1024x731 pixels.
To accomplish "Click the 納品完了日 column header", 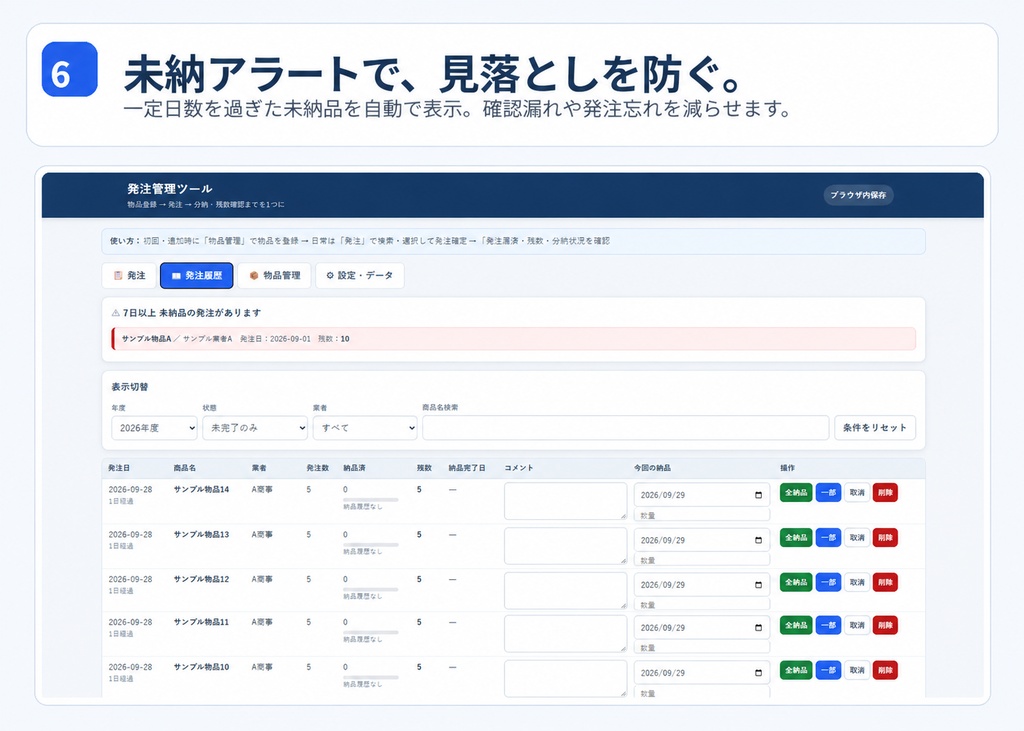I will (x=467, y=468).
